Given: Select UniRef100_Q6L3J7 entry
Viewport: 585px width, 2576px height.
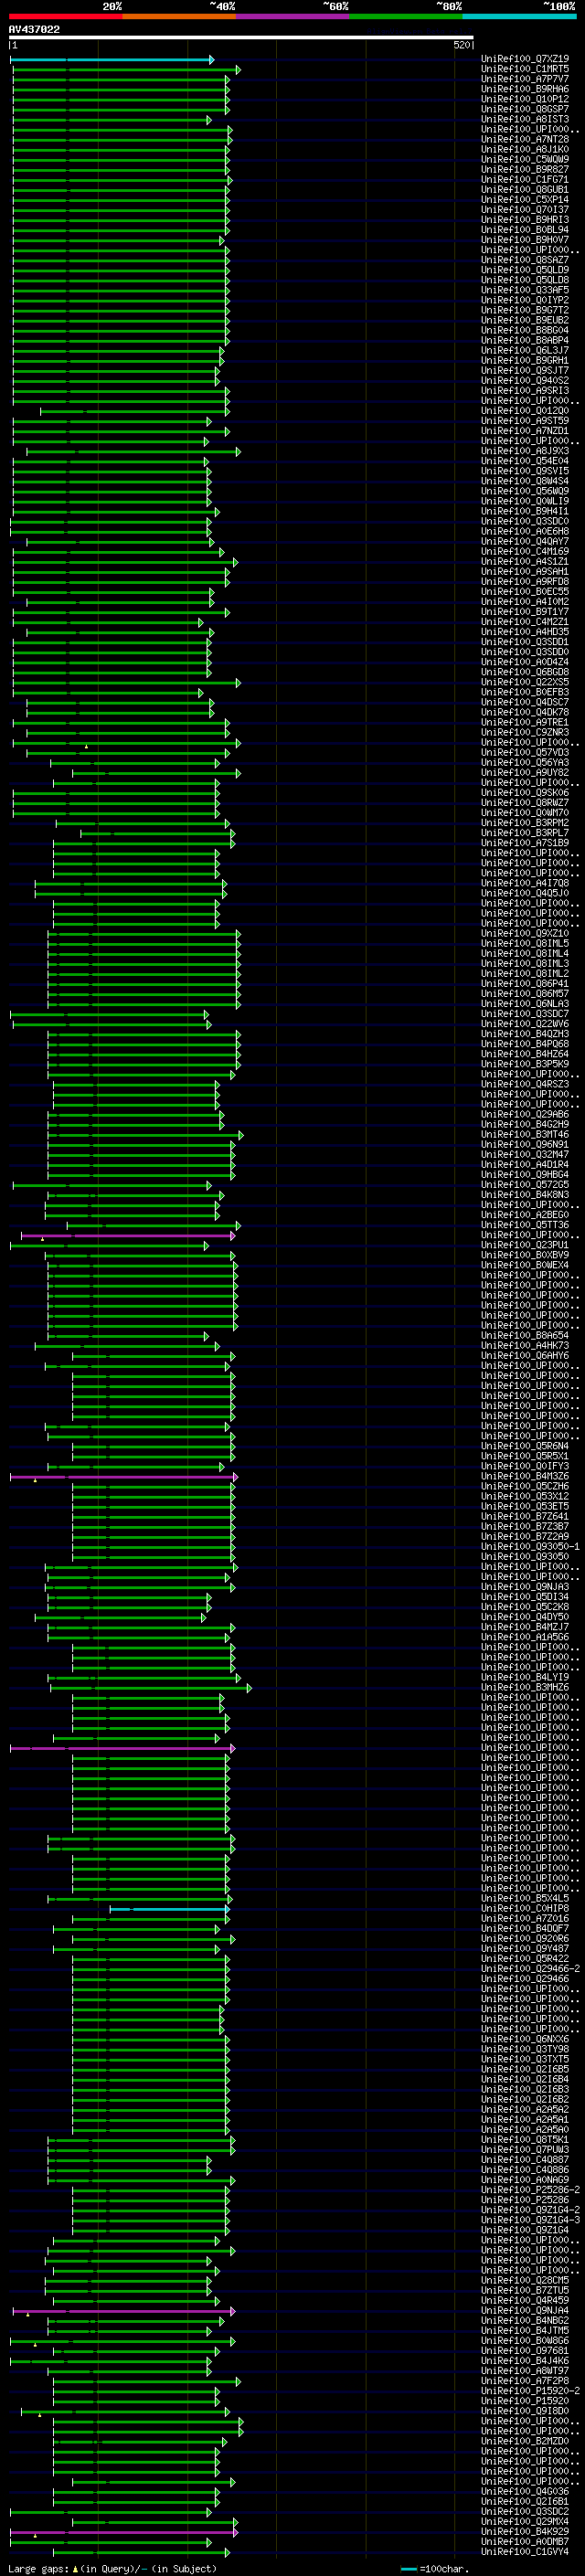Looking at the screenshot, I should (525, 350).
